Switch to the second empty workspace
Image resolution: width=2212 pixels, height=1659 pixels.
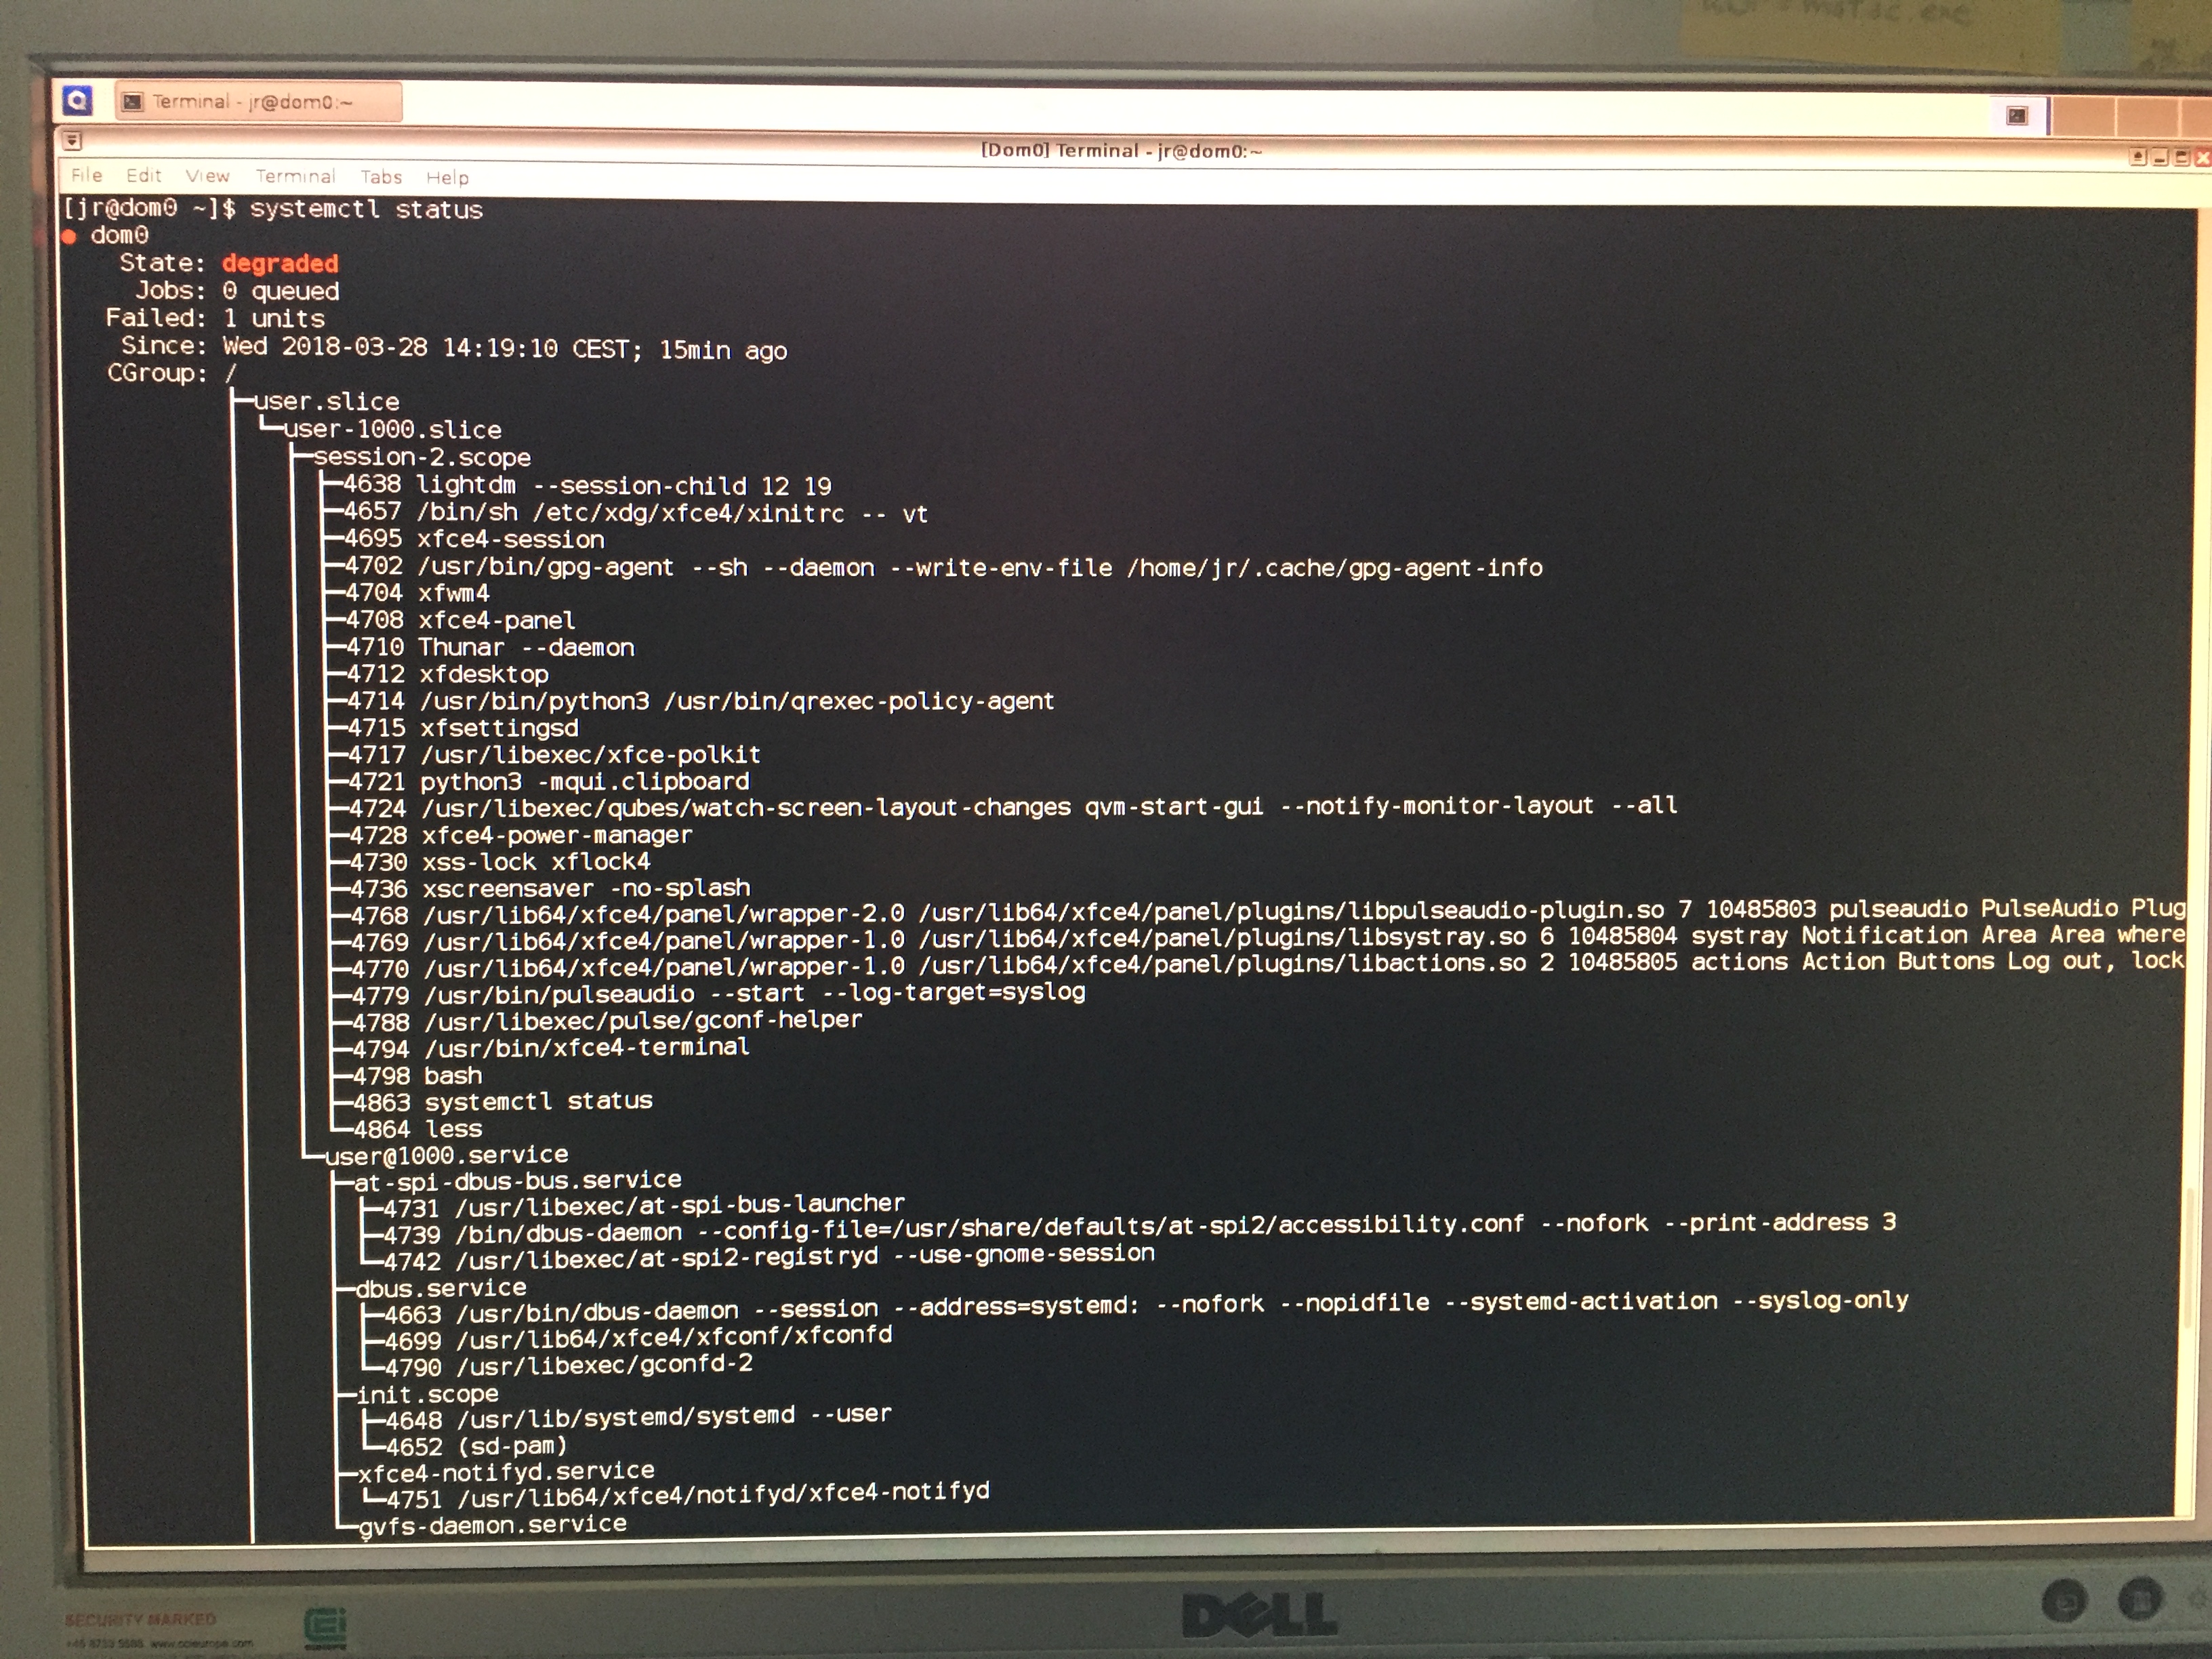pos(2083,116)
